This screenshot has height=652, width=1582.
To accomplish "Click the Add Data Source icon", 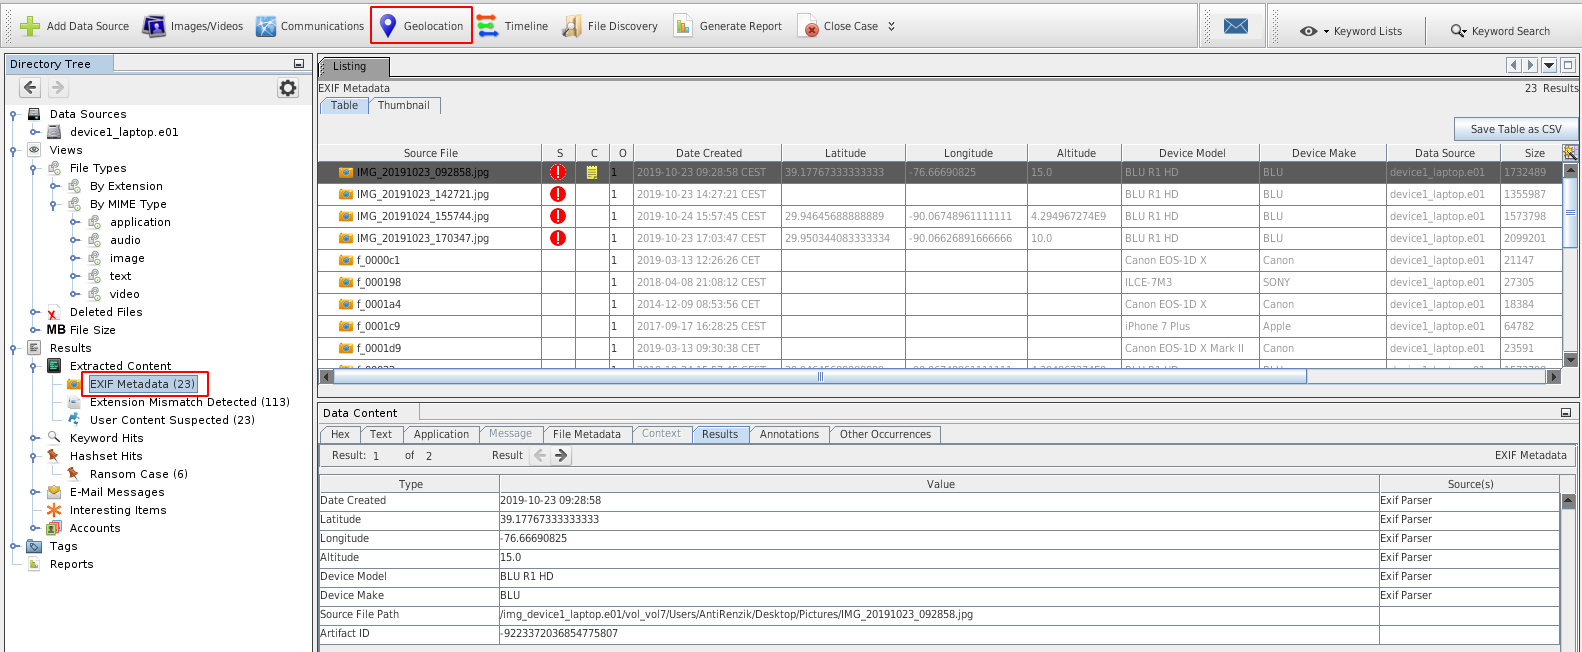I will click(x=31, y=26).
